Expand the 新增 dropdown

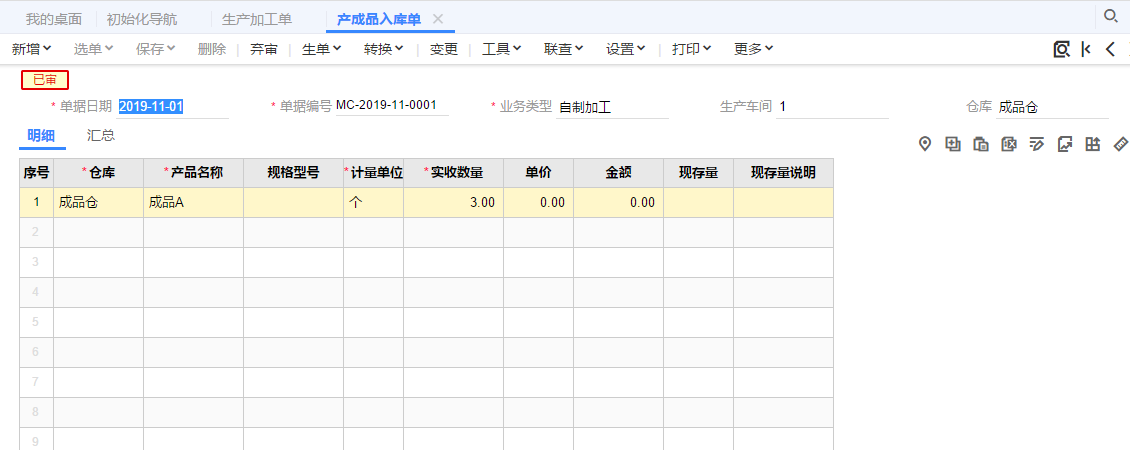click(x=32, y=49)
